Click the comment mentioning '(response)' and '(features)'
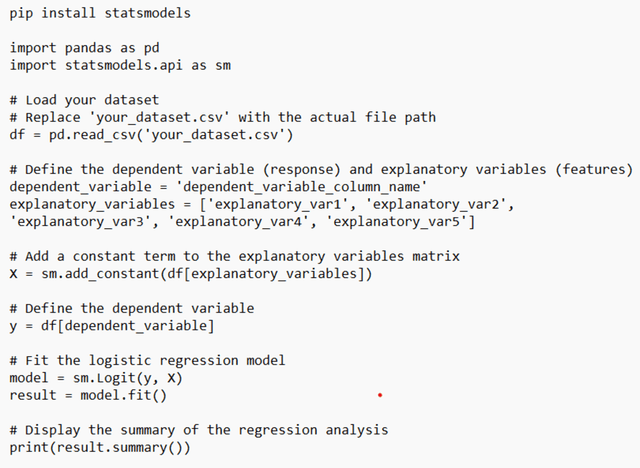 (320, 169)
